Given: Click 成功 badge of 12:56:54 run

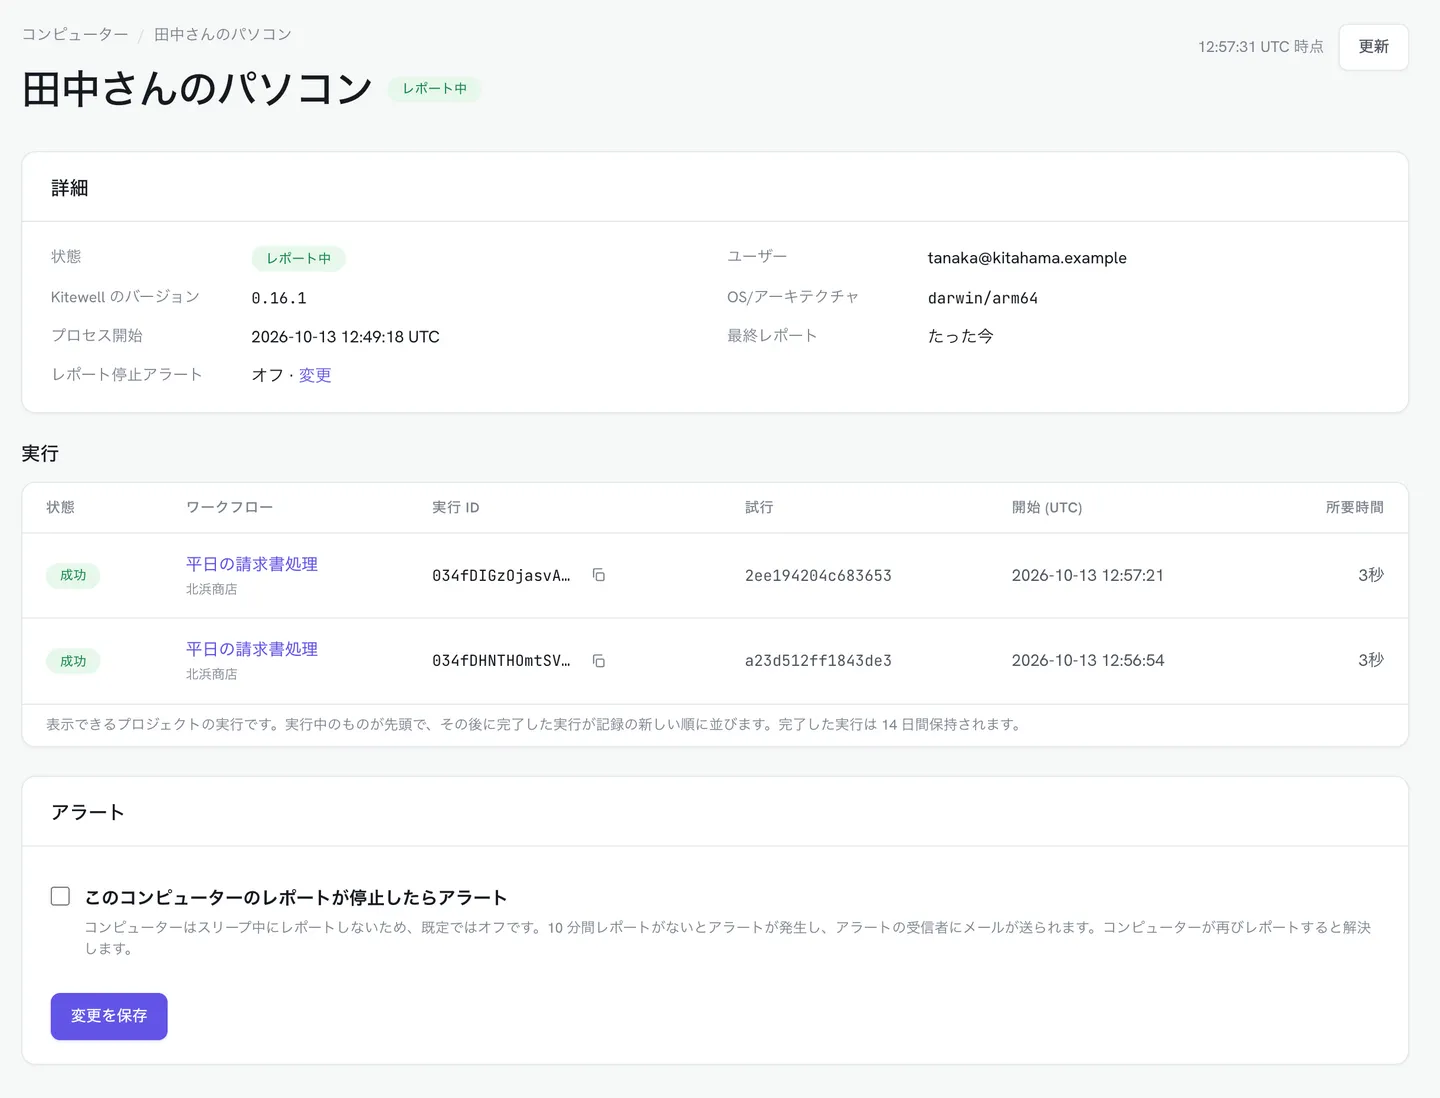Looking at the screenshot, I should click(73, 661).
